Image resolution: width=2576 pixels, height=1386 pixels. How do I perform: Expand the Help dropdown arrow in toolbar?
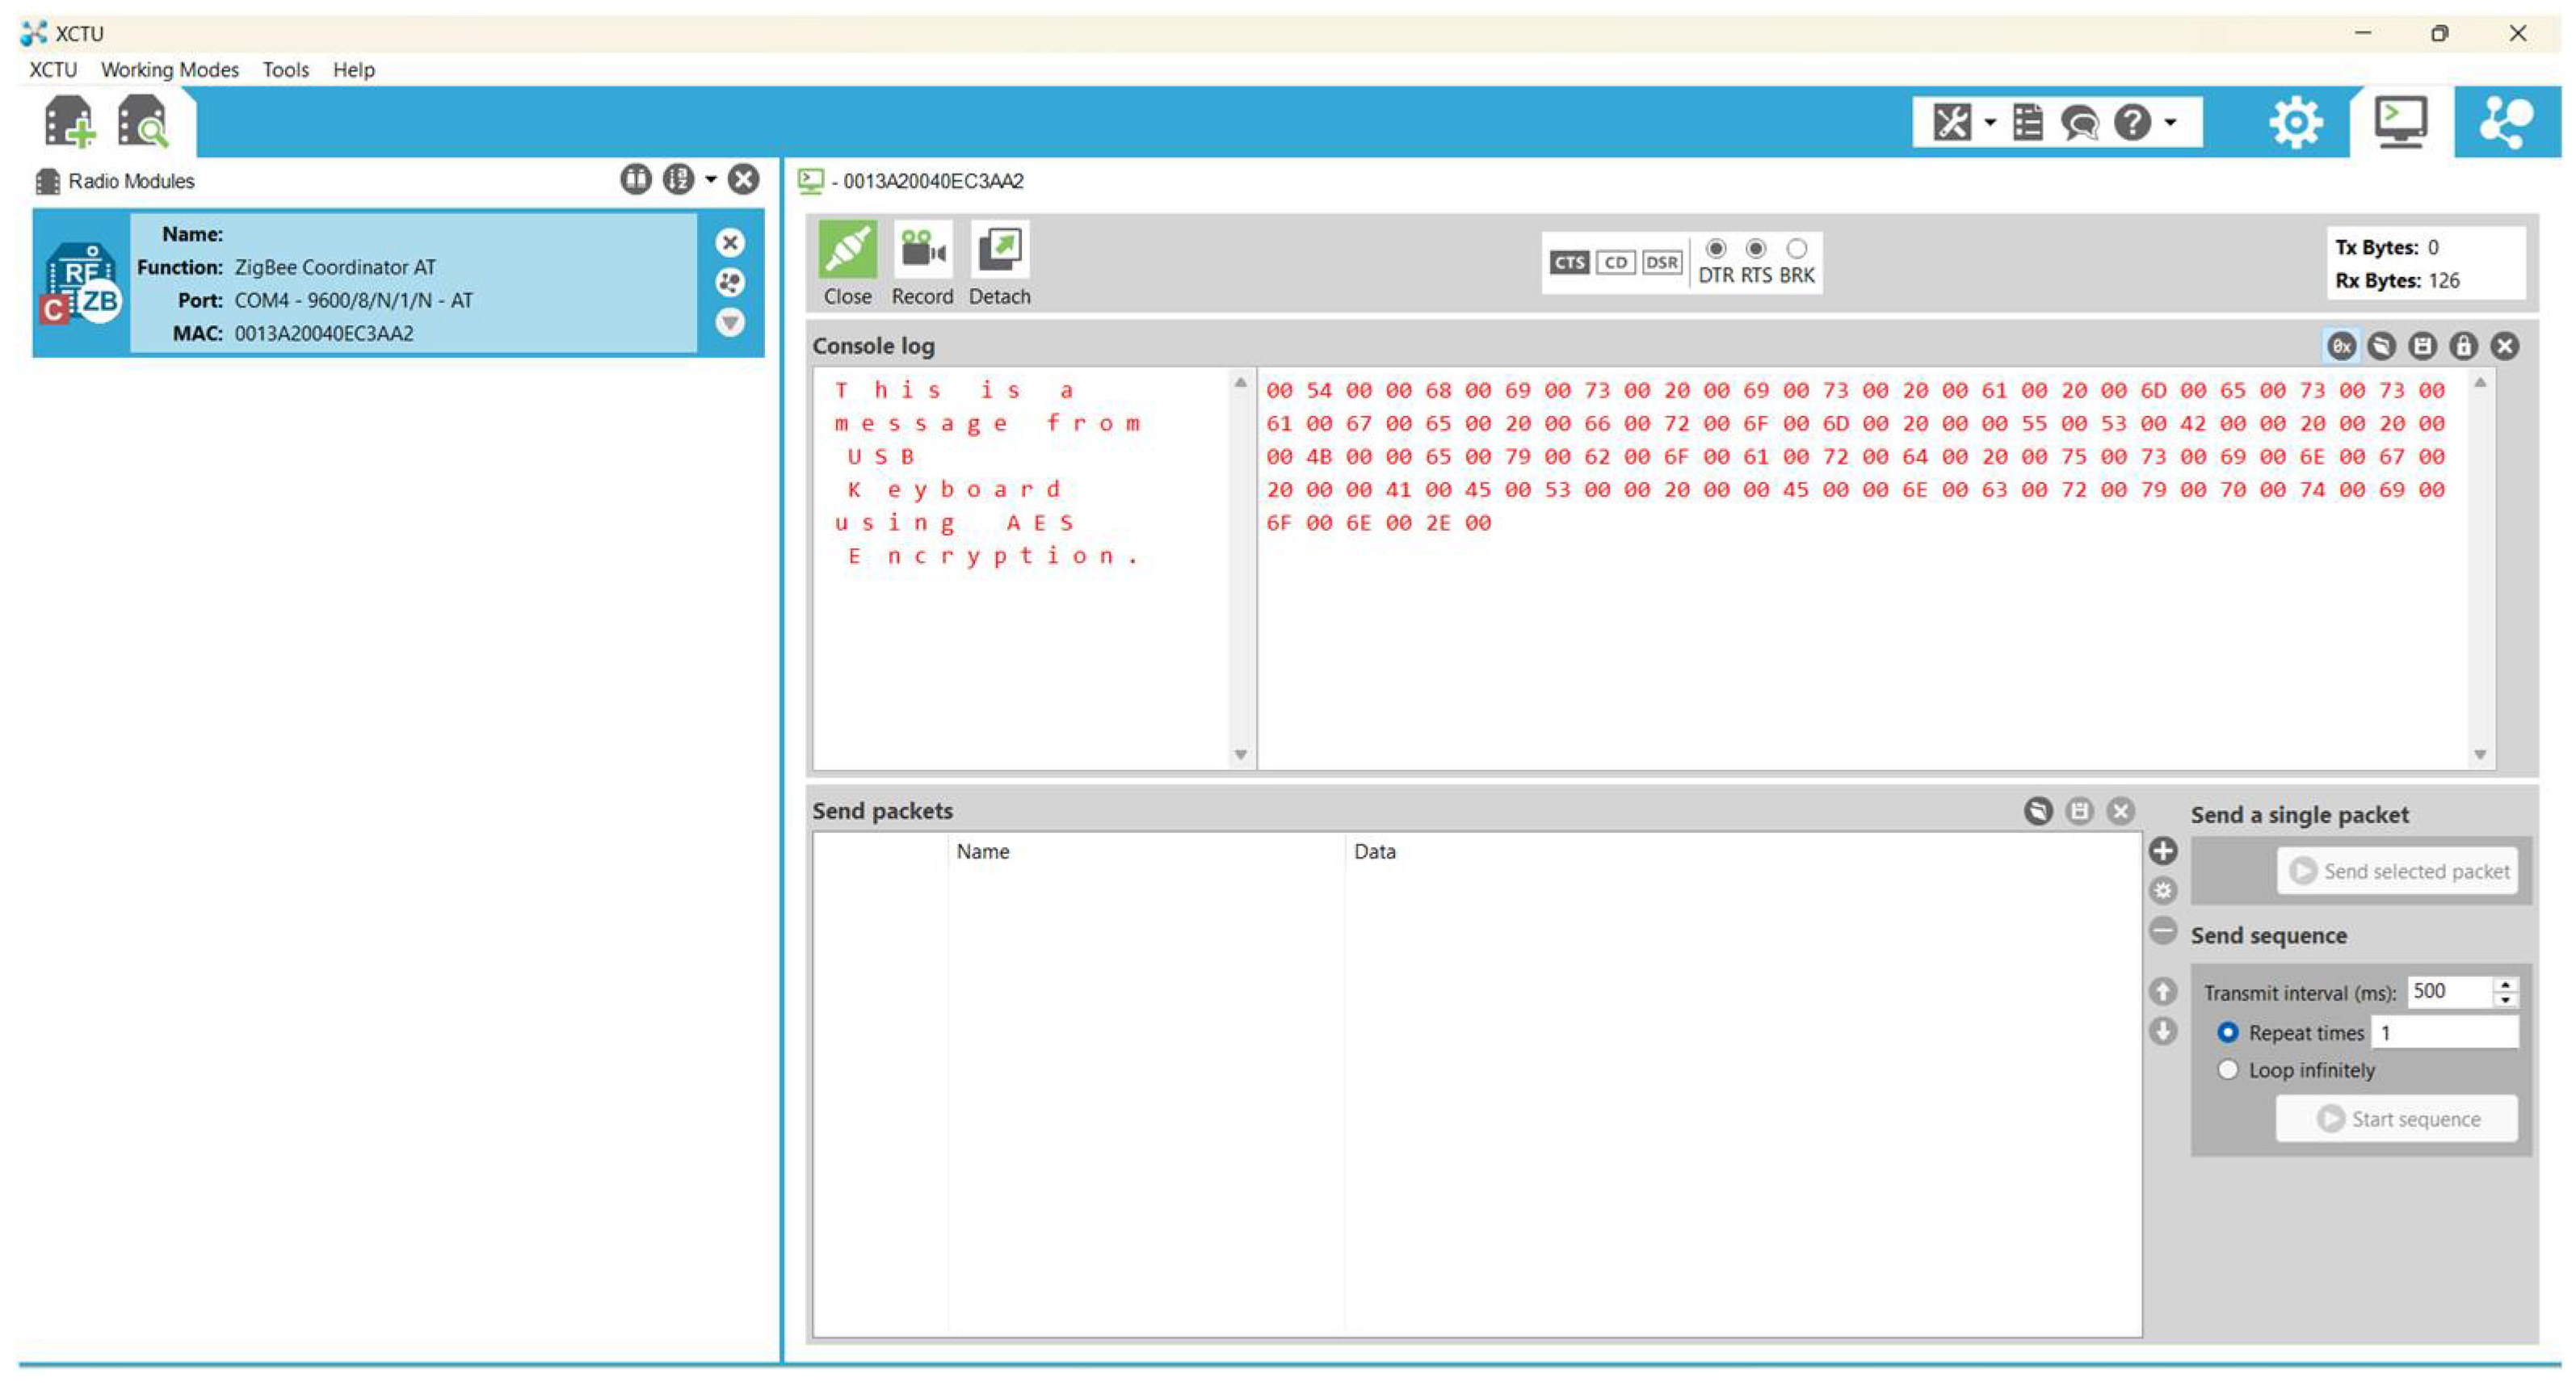[2170, 122]
